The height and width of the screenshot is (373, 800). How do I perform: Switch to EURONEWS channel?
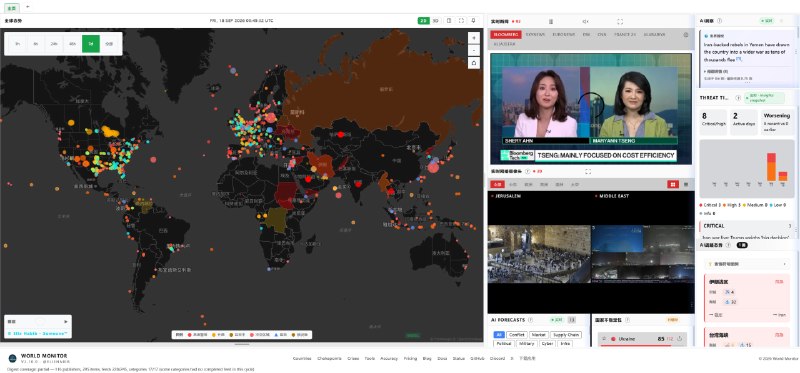(563, 35)
